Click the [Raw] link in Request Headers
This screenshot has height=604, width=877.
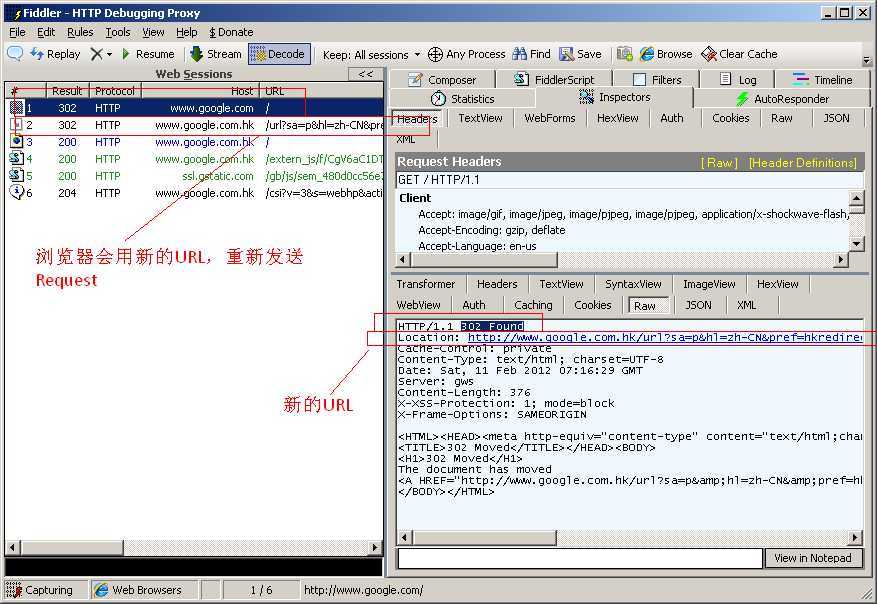coord(719,163)
